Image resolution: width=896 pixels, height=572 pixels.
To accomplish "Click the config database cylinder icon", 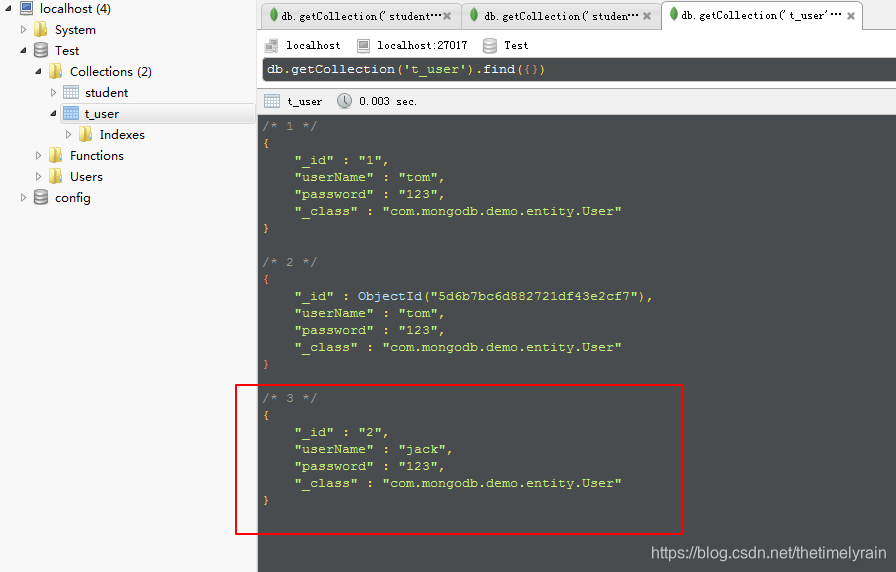I will 41,197.
